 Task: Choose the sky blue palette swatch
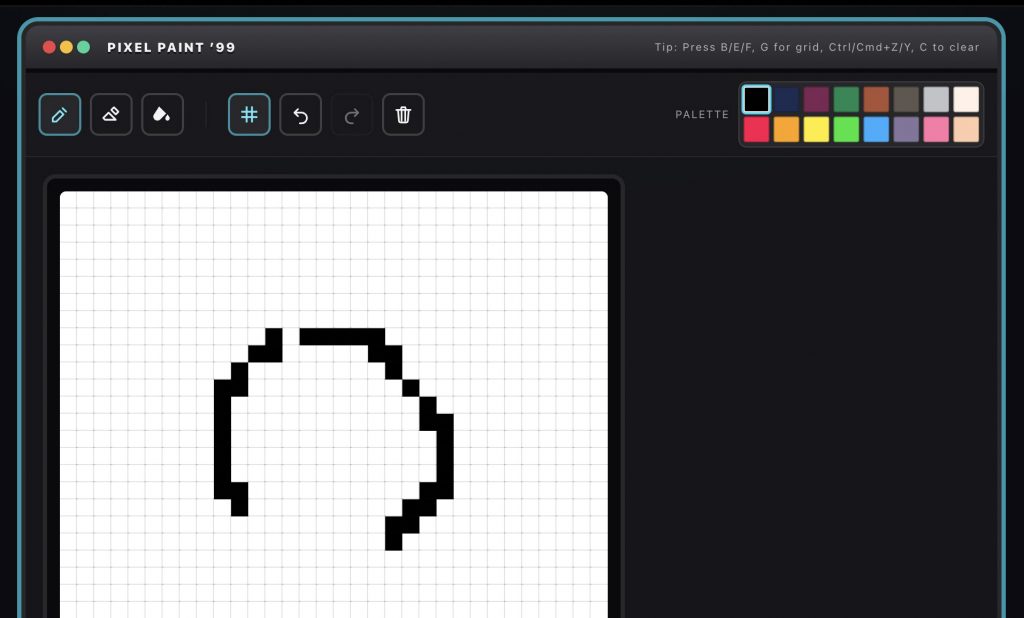coord(877,129)
